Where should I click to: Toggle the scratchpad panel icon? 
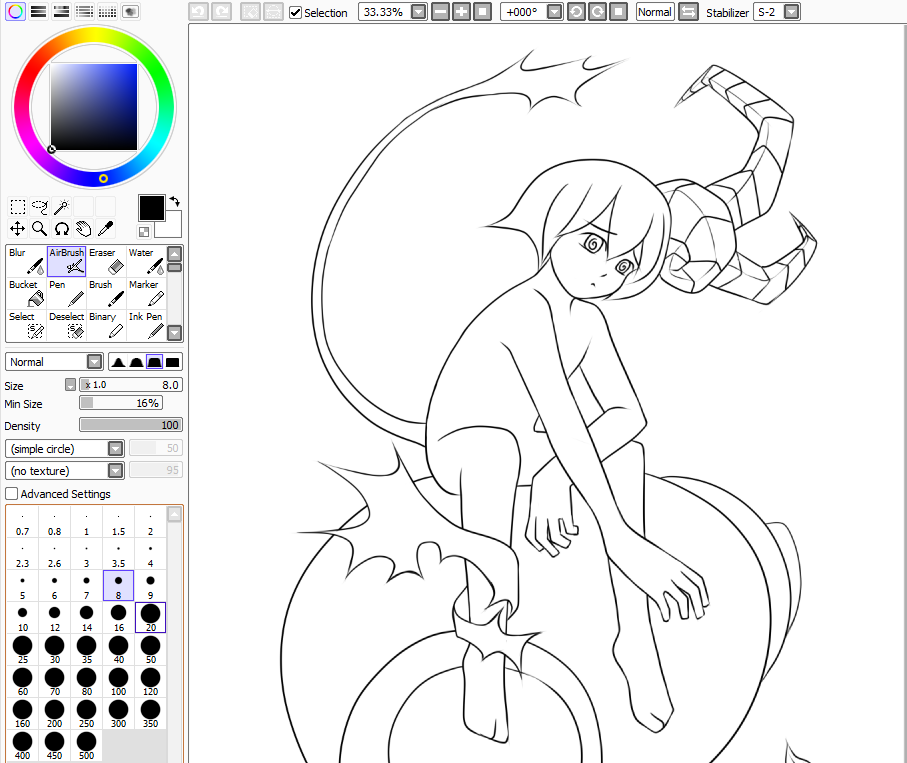pos(130,12)
